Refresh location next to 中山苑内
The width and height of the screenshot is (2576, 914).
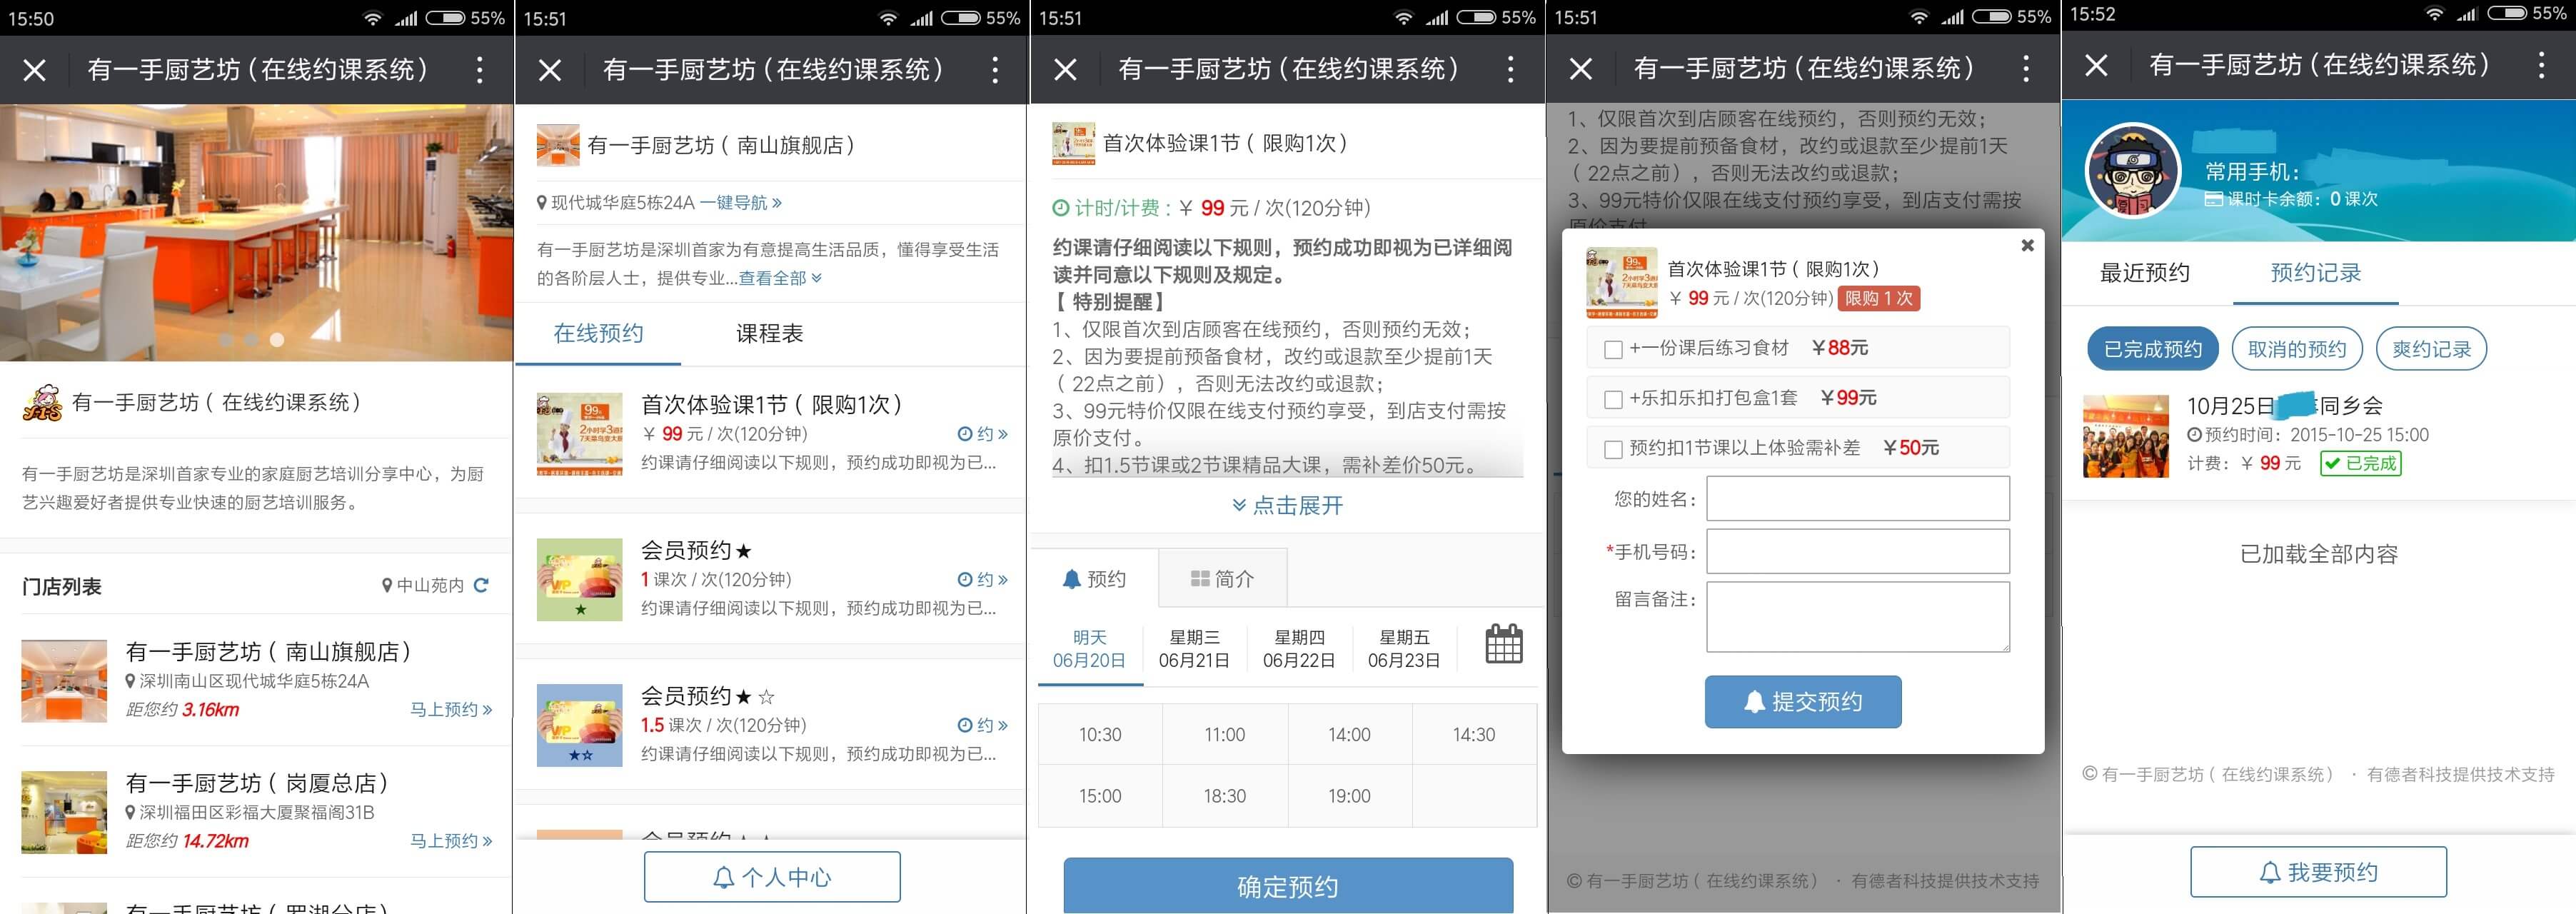click(x=481, y=585)
